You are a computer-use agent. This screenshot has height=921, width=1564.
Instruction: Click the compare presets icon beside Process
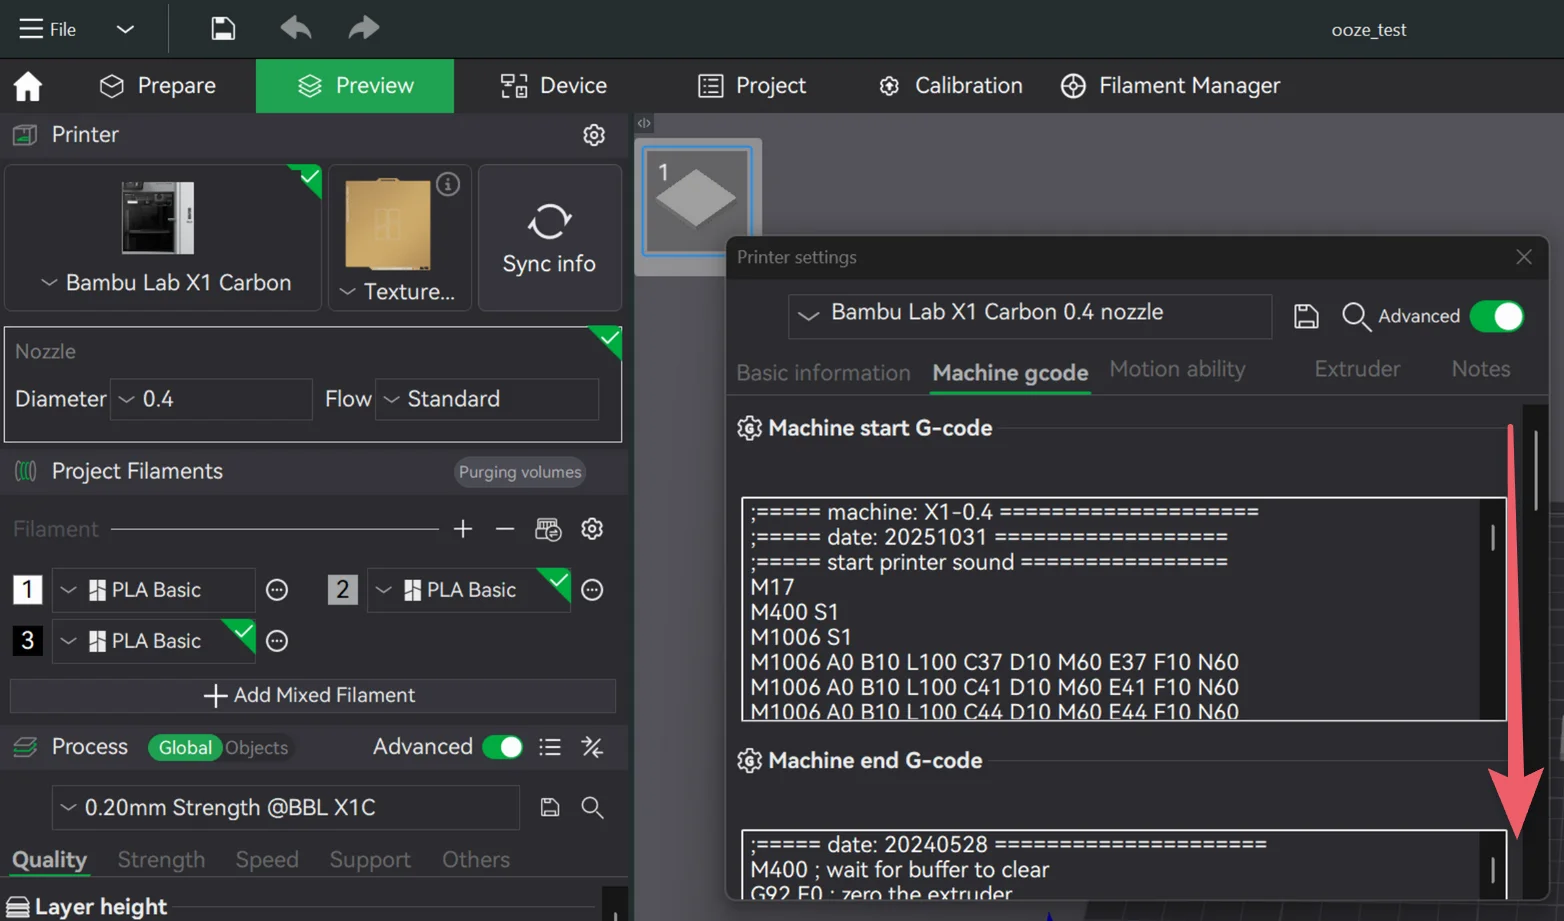coord(592,747)
